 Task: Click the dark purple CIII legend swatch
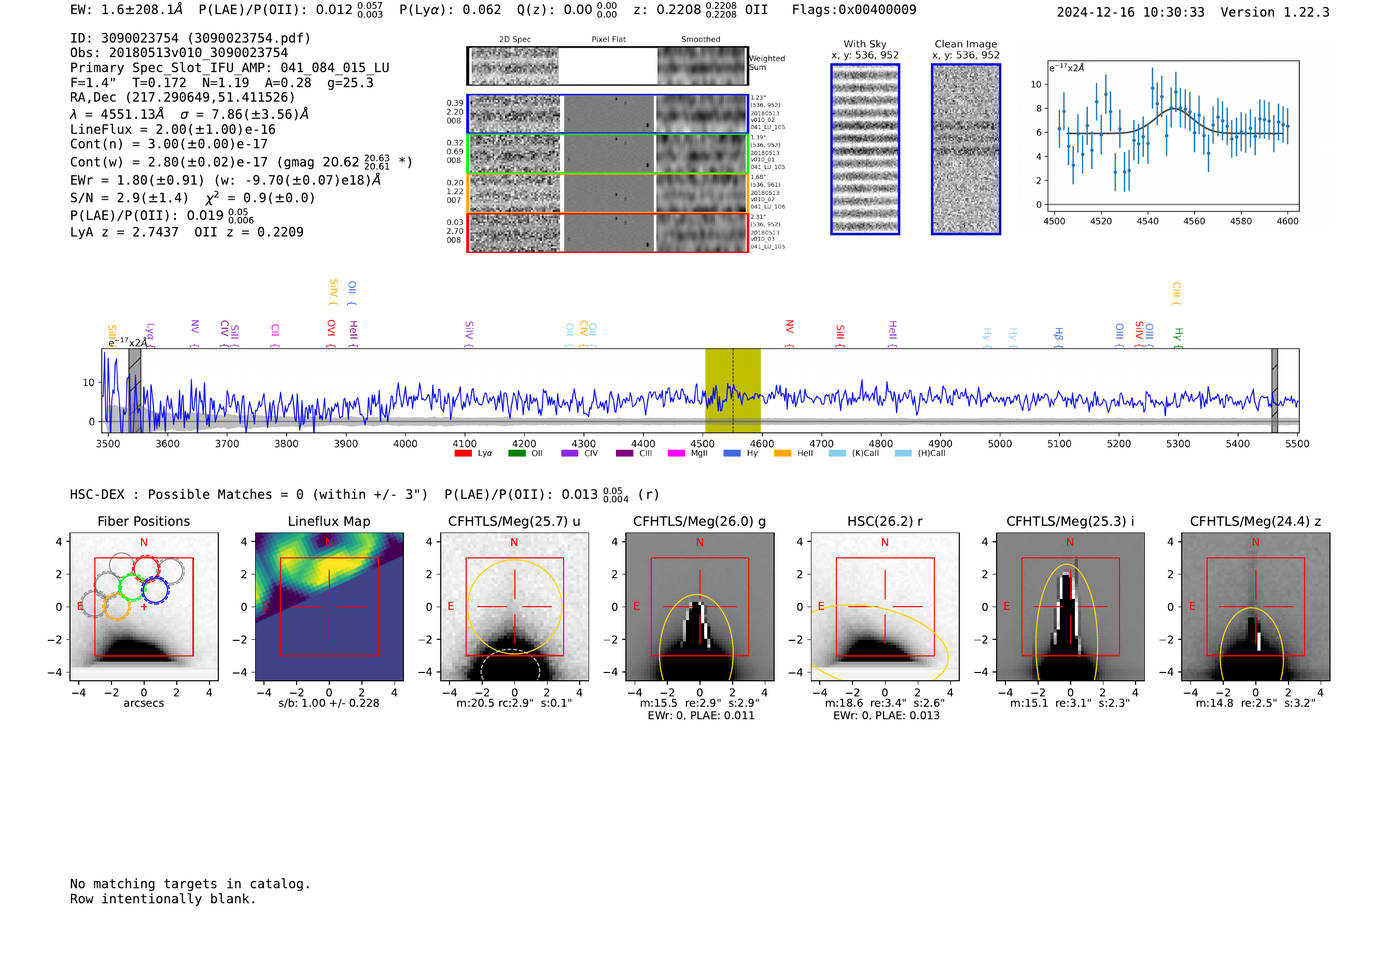click(625, 454)
